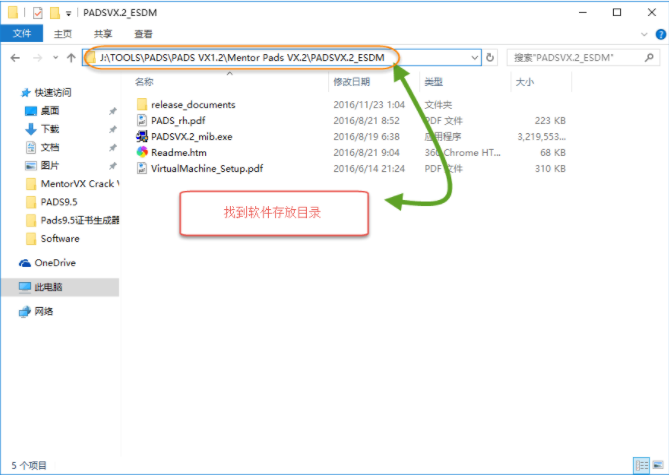Open 网络 in the navigation pane

pyautogui.click(x=36, y=312)
